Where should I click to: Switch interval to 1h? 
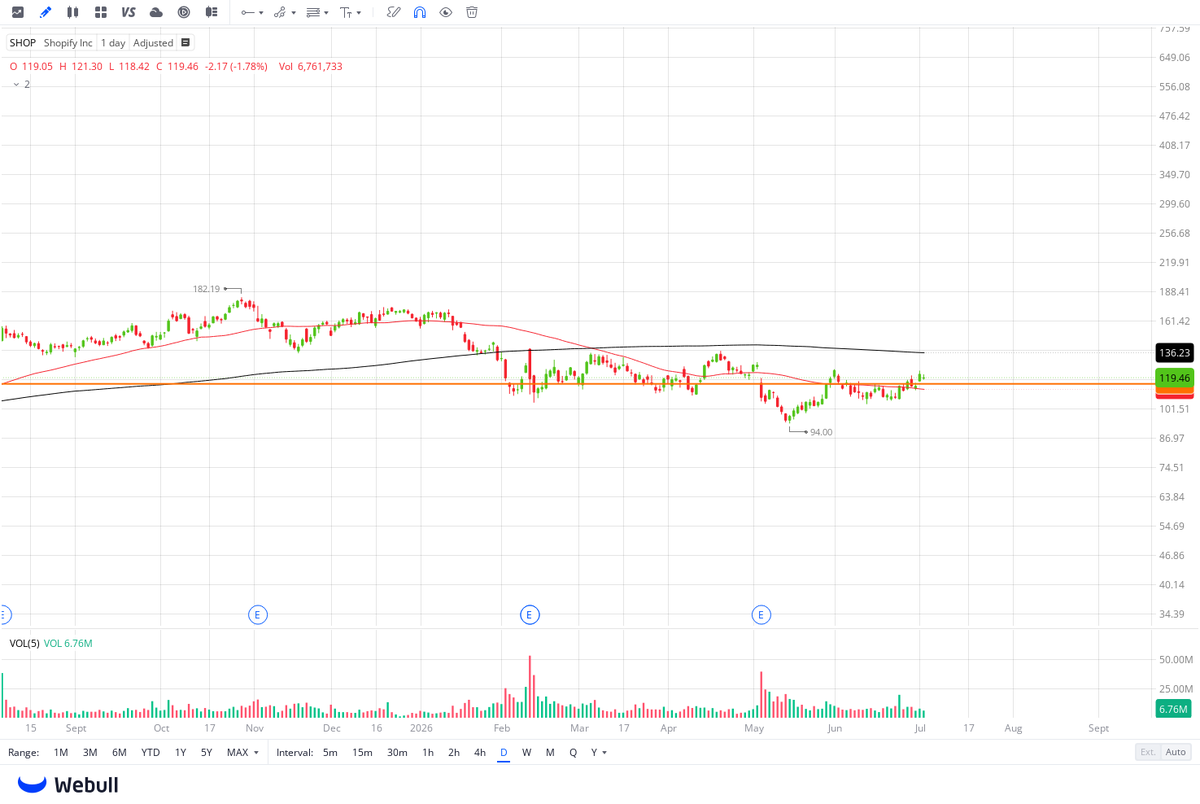pyautogui.click(x=428, y=752)
